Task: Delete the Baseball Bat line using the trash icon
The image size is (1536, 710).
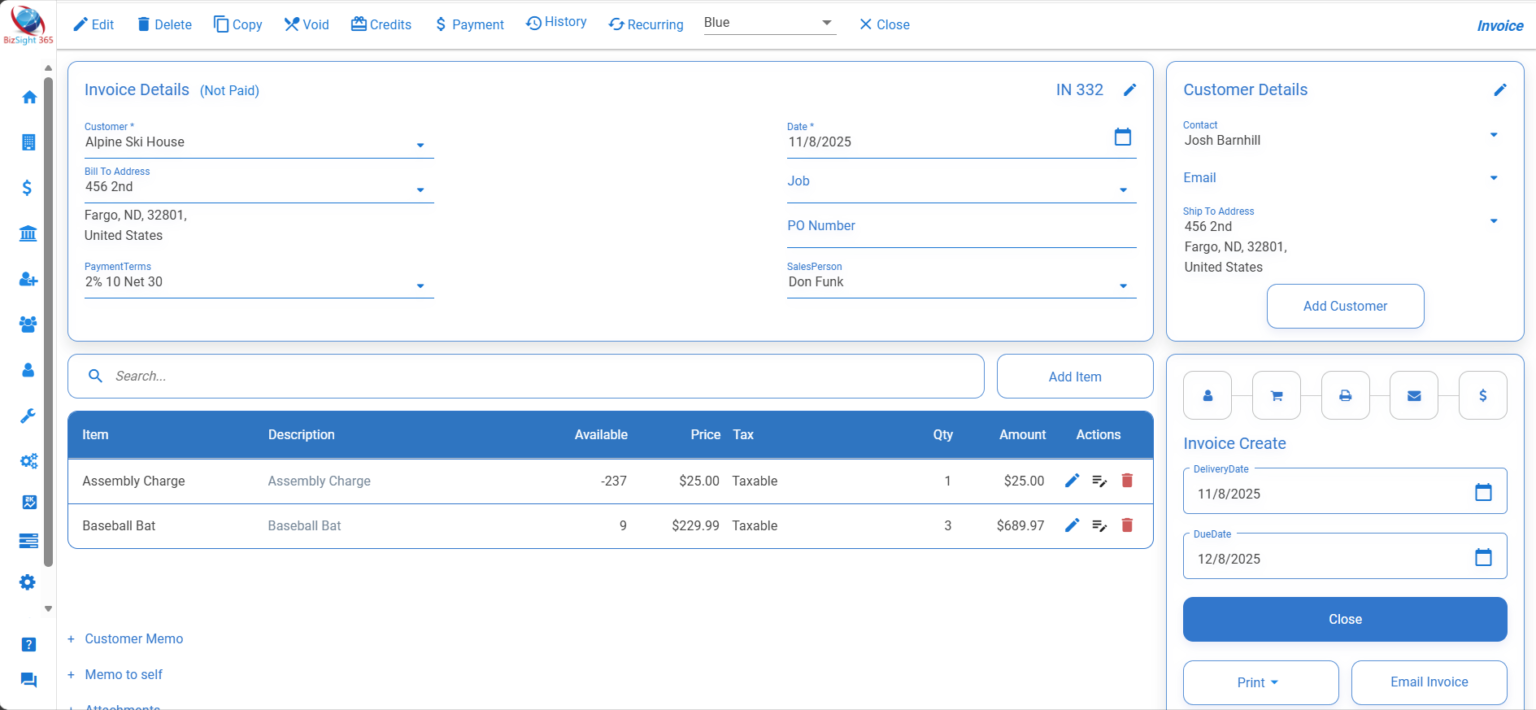Action: (1127, 525)
